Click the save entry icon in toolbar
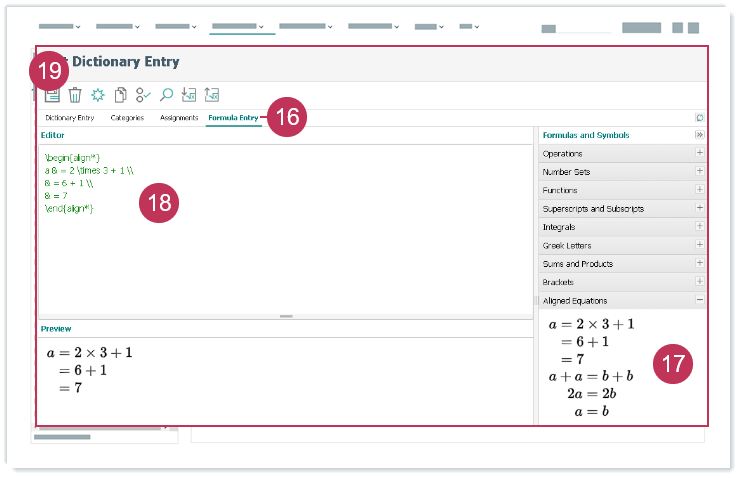The image size is (740, 478). 53,95
